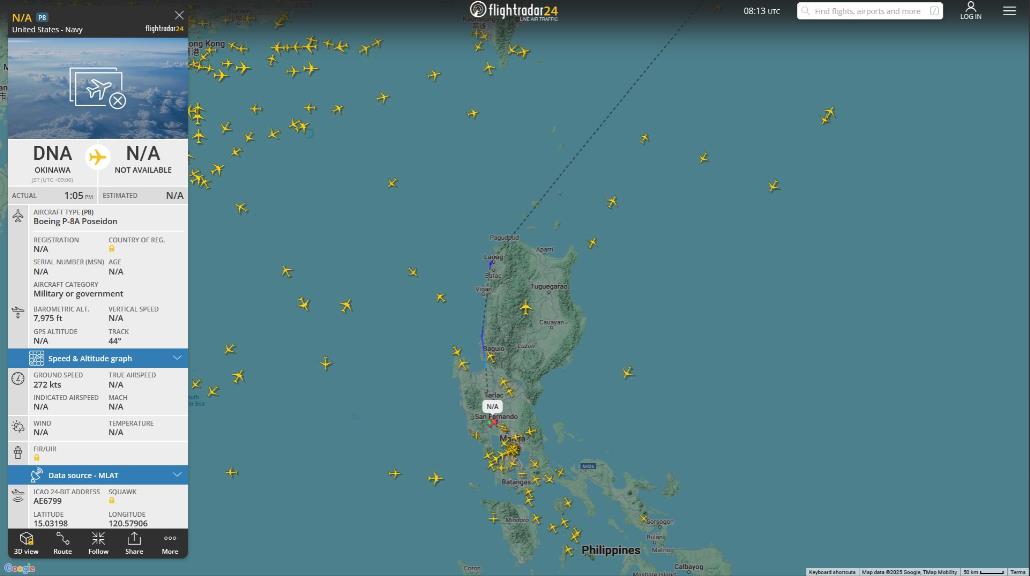Click the lock icon under FIR/UIR
Image resolution: width=1030 pixels, height=576 pixels.
(x=37, y=457)
